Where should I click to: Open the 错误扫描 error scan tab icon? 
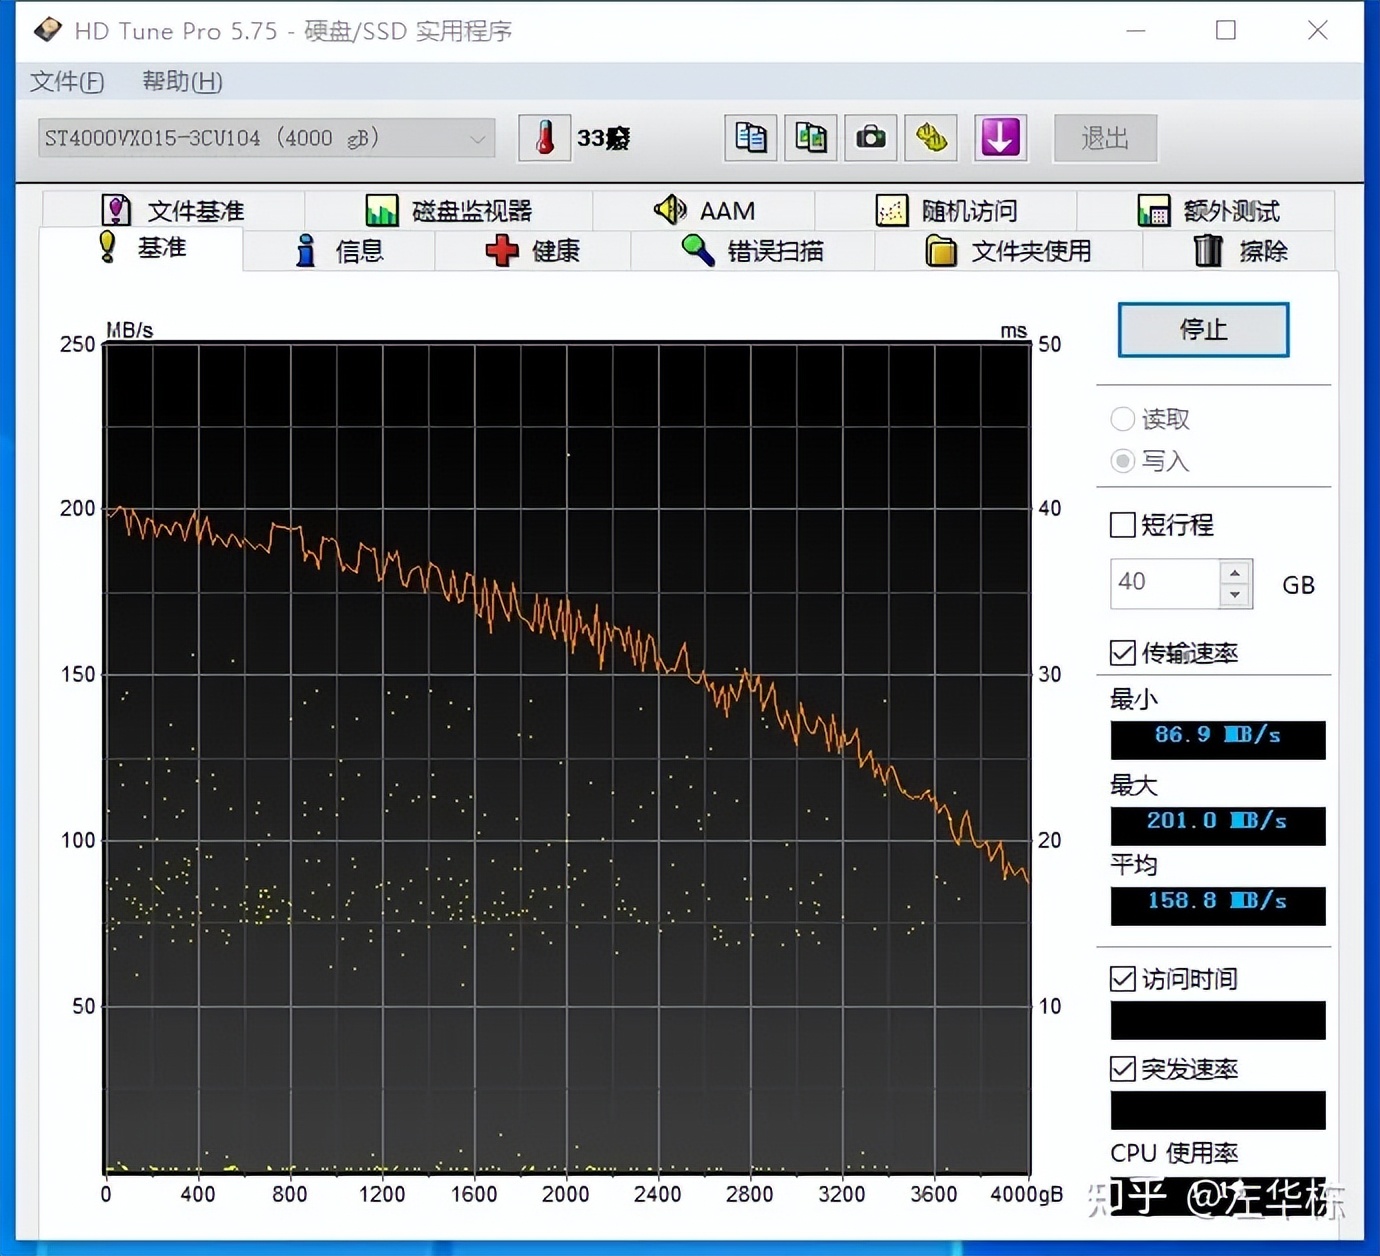pyautogui.click(x=697, y=250)
